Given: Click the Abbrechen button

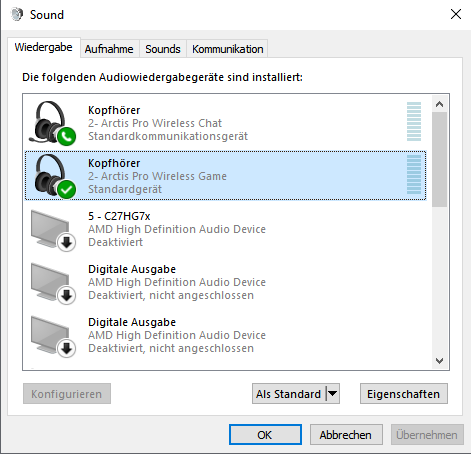Looking at the screenshot, I should (346, 435).
